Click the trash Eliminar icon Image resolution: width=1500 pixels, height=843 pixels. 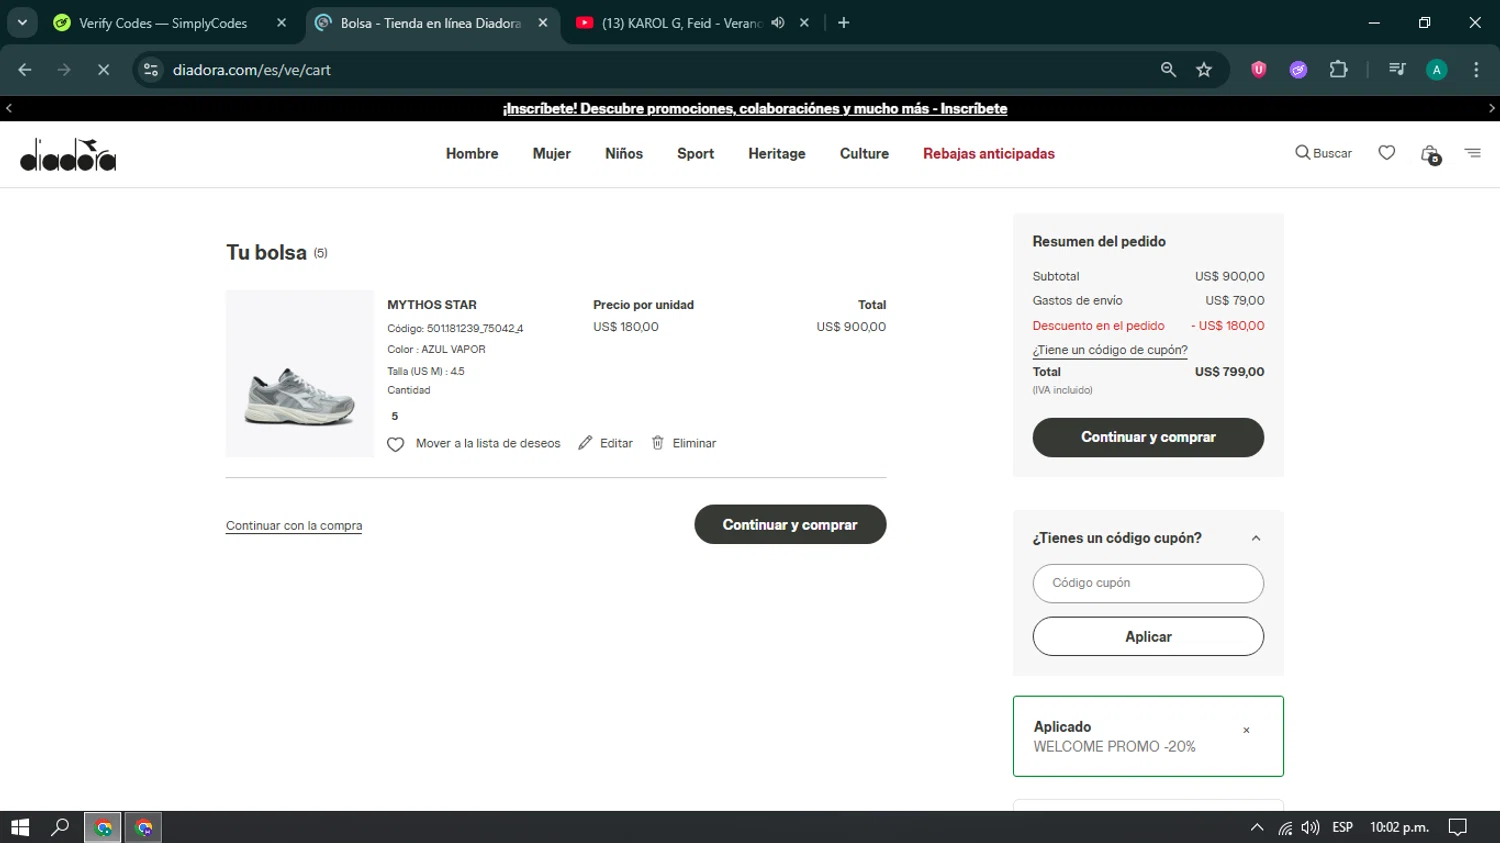(x=658, y=443)
